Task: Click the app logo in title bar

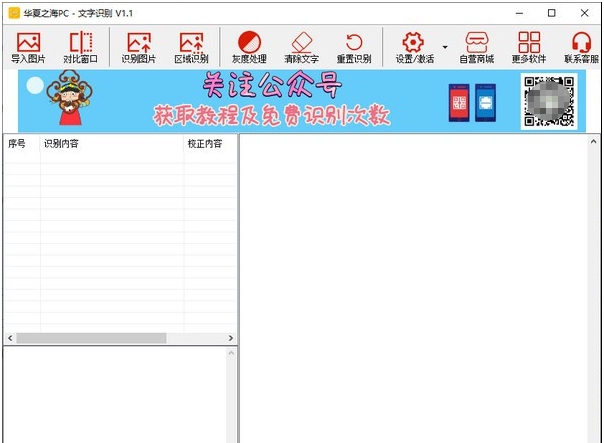Action: (x=14, y=13)
